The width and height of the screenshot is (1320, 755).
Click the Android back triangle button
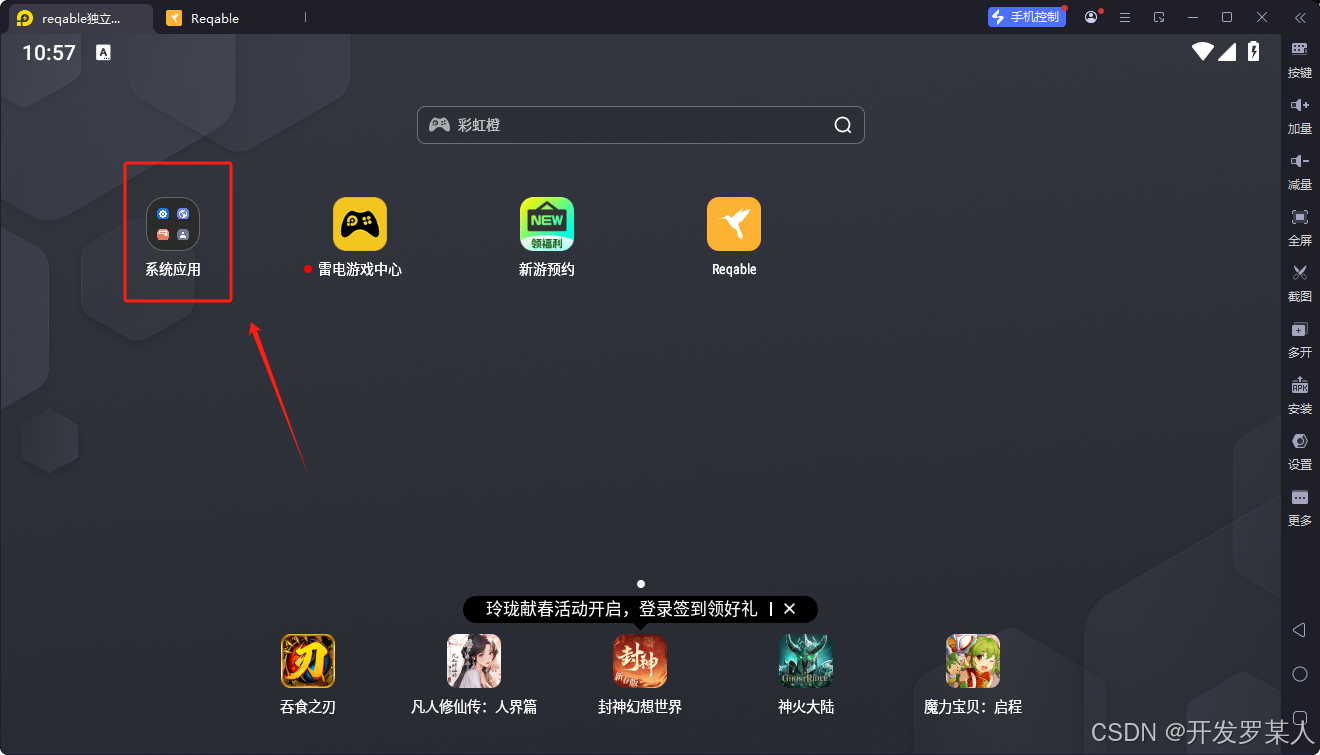[x=1299, y=630]
